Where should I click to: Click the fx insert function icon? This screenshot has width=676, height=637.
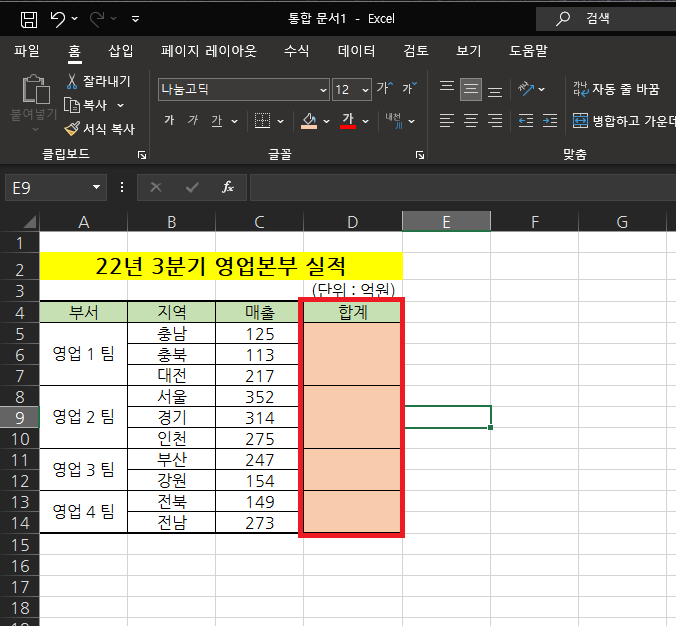coord(228,187)
